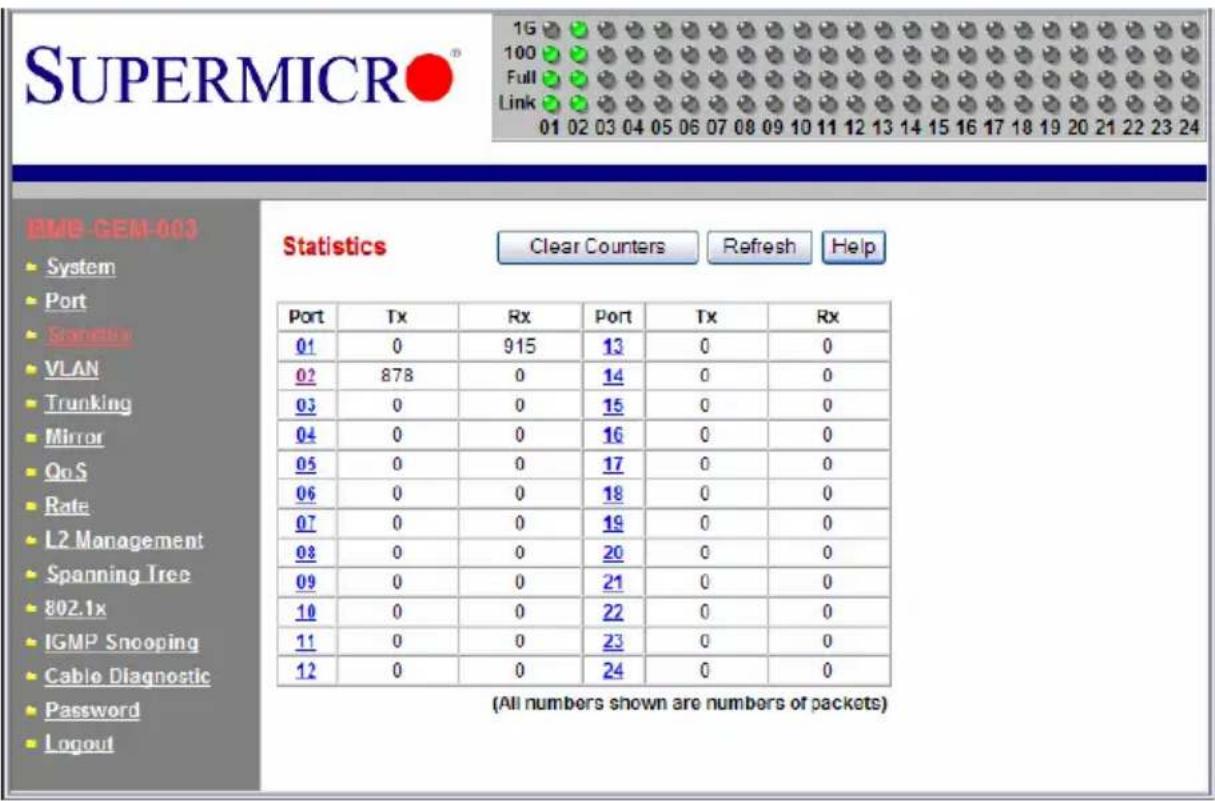1215x801 pixels.
Task: Launch Cable Diagnostic
Action: coord(128,676)
